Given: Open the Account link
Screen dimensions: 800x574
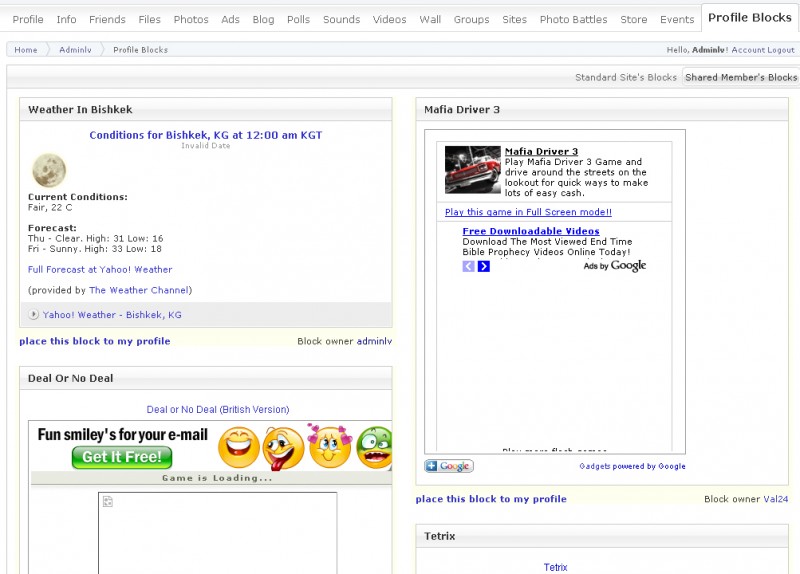Looking at the screenshot, I should point(748,49).
